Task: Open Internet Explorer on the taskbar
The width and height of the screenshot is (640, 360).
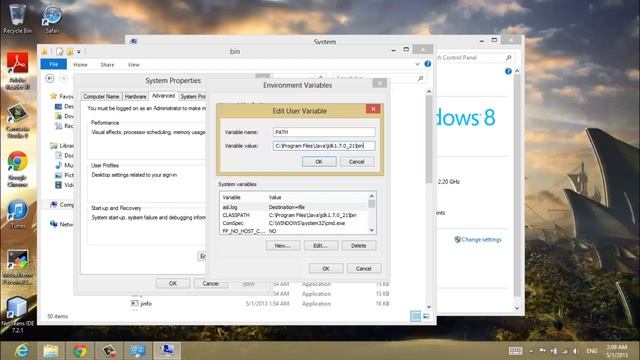Action: [x=22, y=351]
